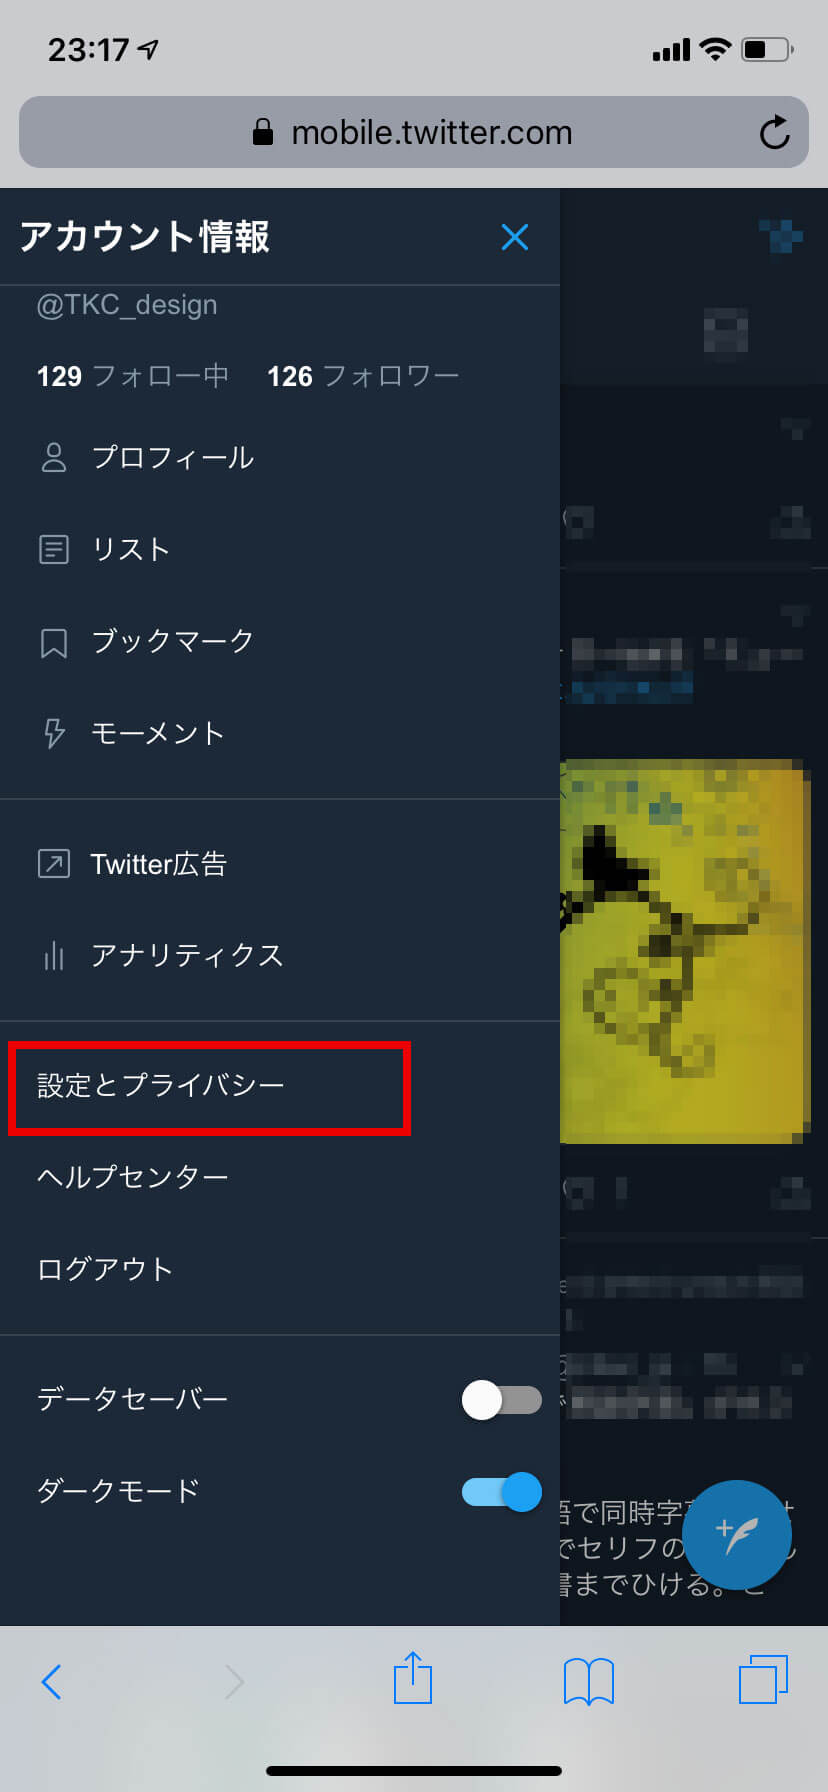View the 126 フォロワー list
This screenshot has width=828, height=1792.
tap(363, 376)
